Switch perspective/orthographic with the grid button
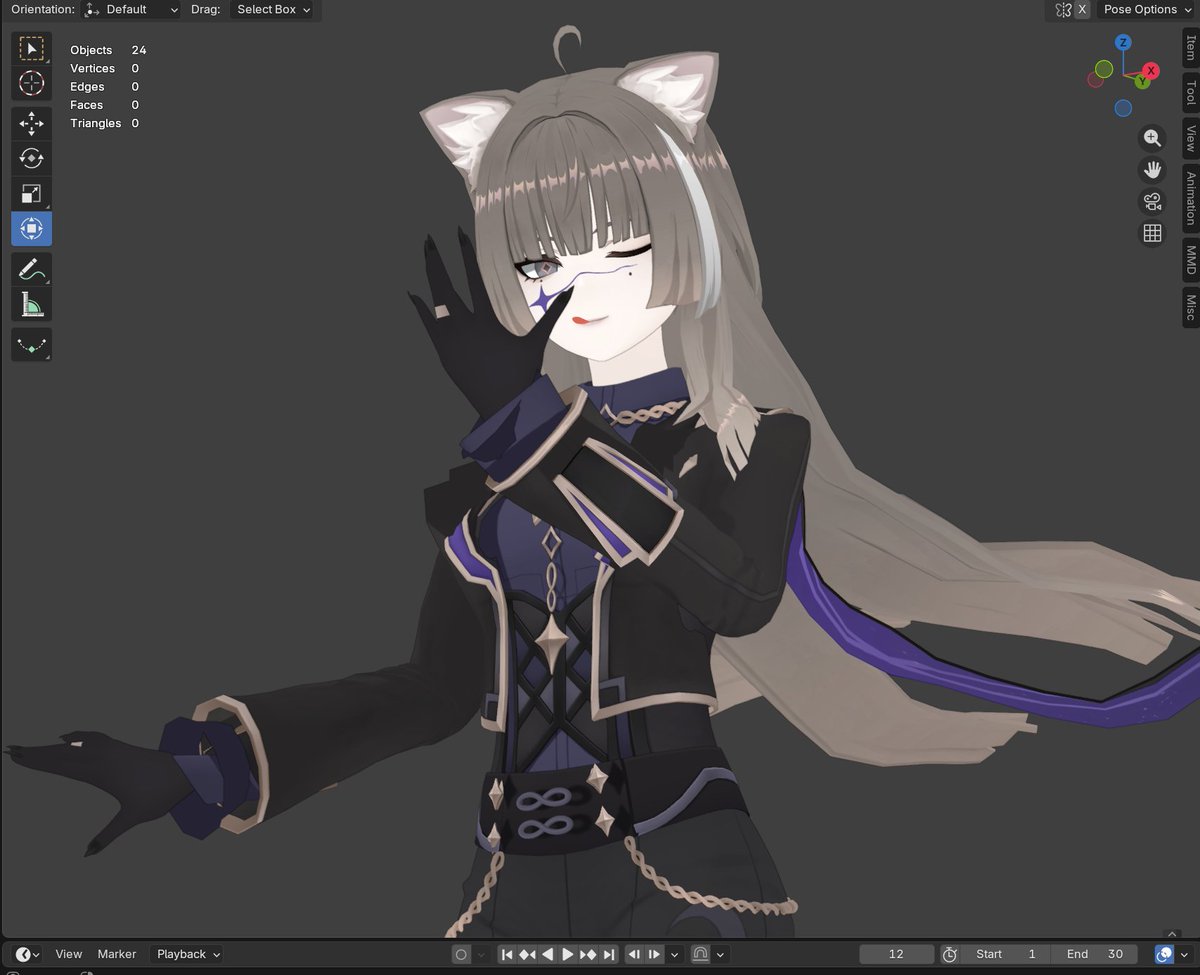This screenshot has height=975, width=1200. click(1152, 233)
